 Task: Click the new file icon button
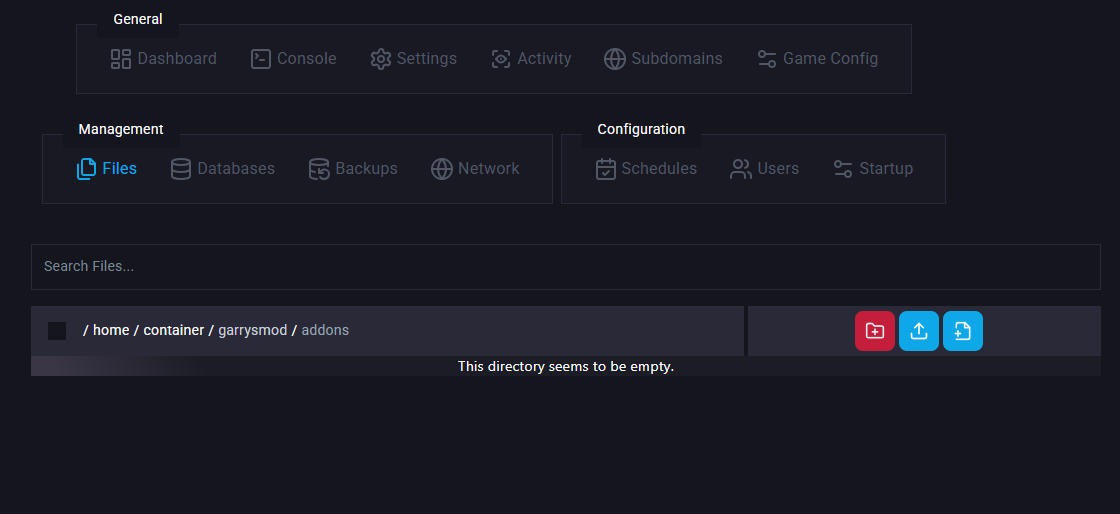[963, 331]
